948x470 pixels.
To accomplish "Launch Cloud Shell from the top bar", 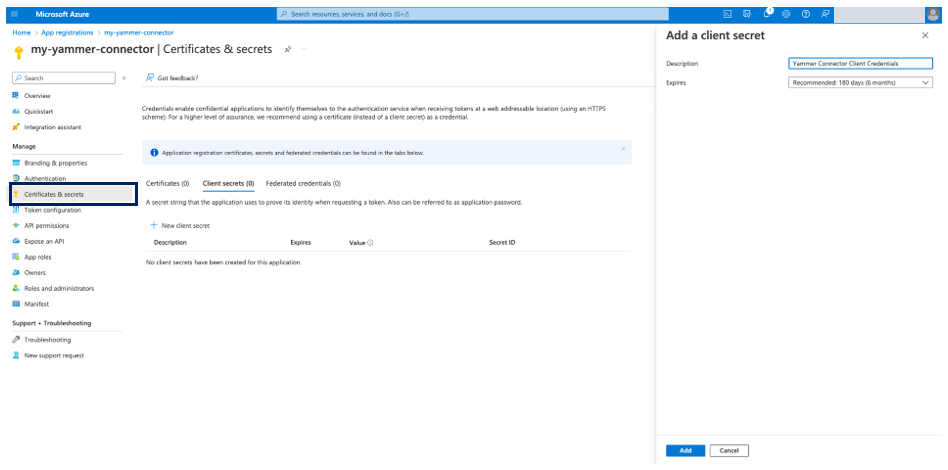I will point(728,14).
